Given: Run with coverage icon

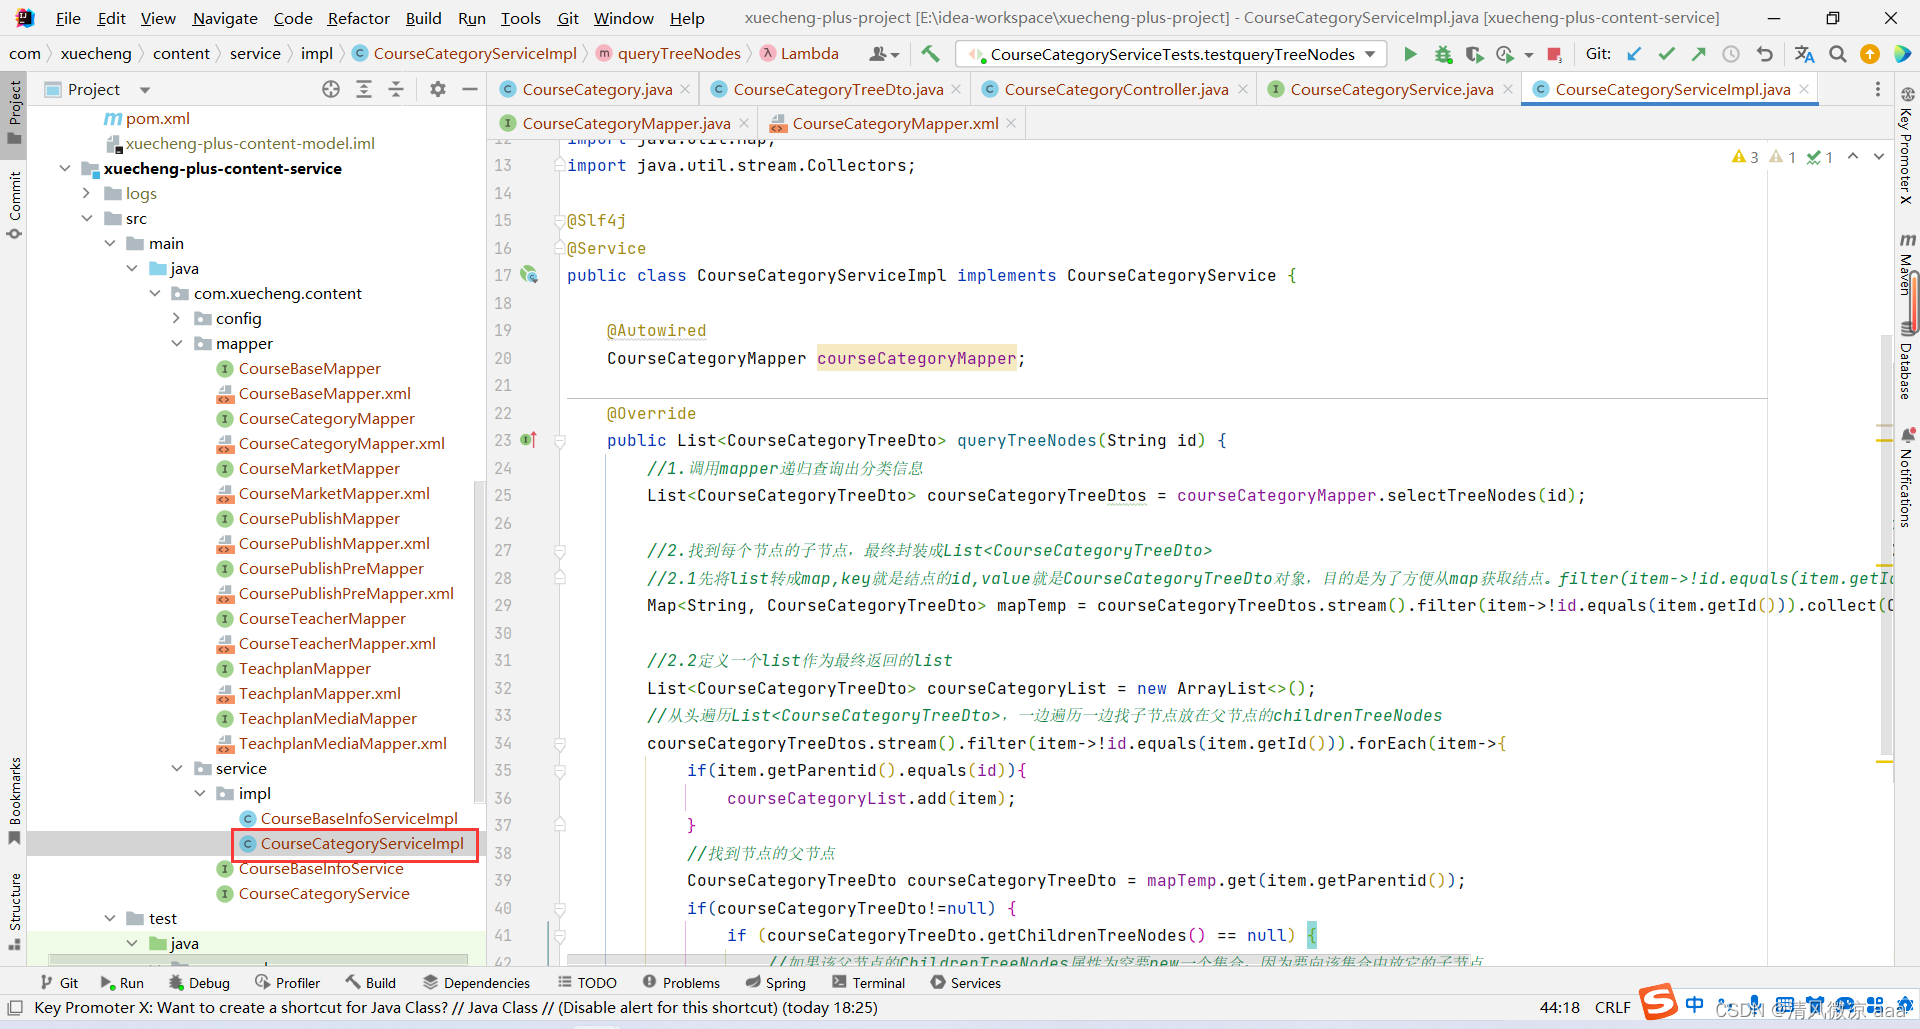Looking at the screenshot, I should (1474, 54).
